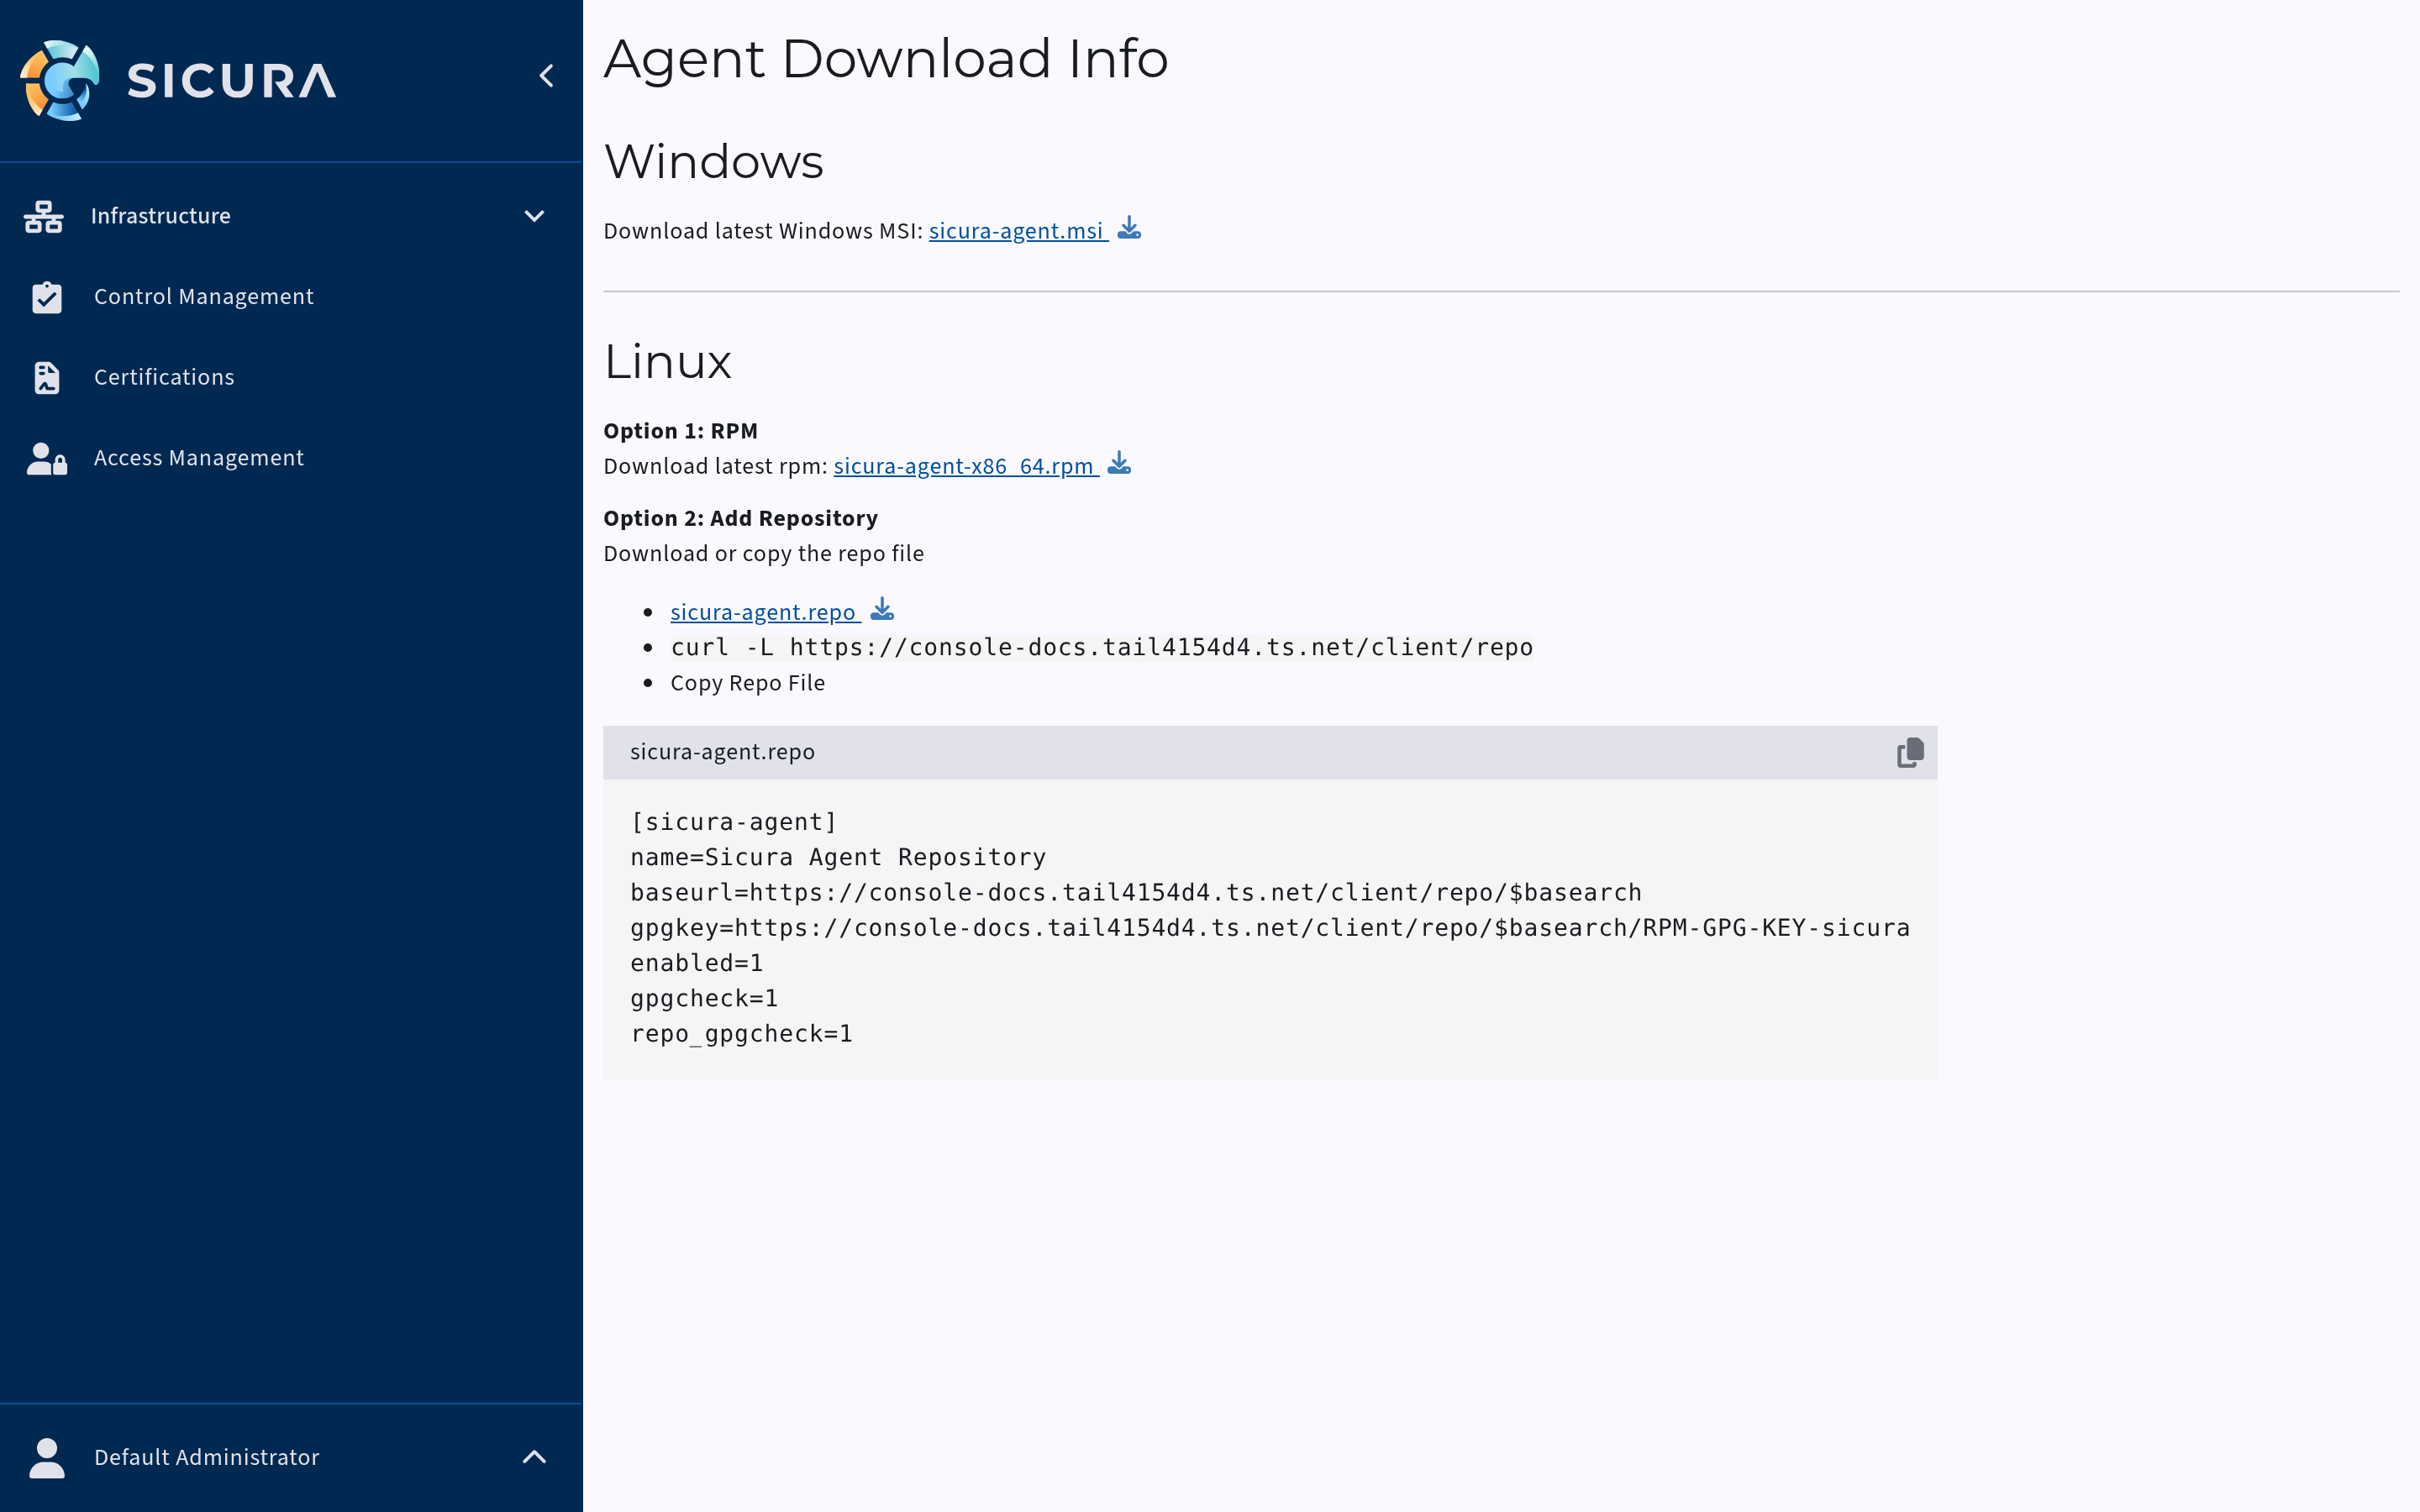
Task: Click the 'repo_gpgcheck=1' line
Action: [741, 1034]
